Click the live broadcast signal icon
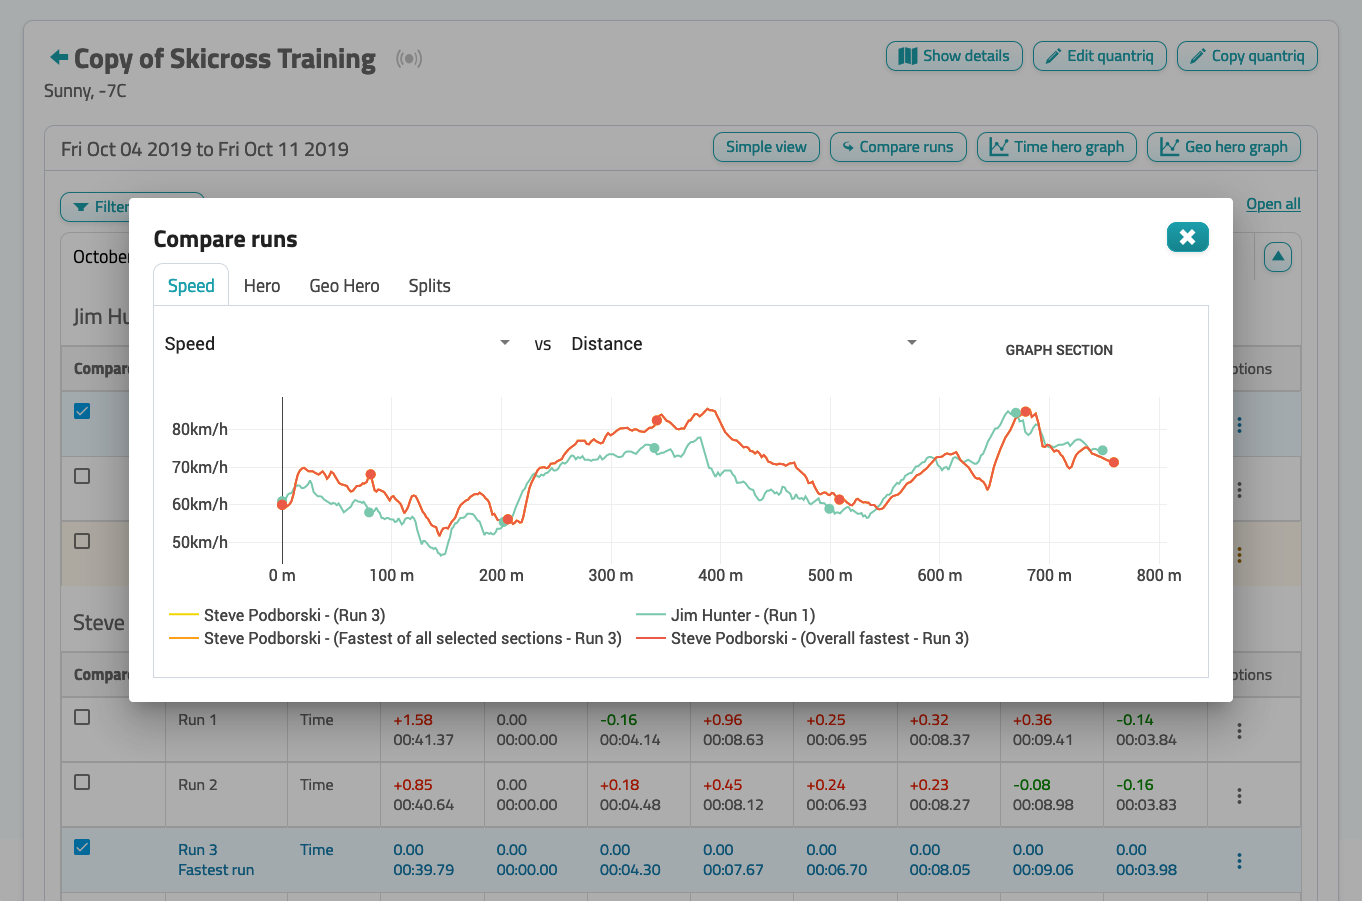Viewport: 1362px width, 901px height. tap(409, 59)
